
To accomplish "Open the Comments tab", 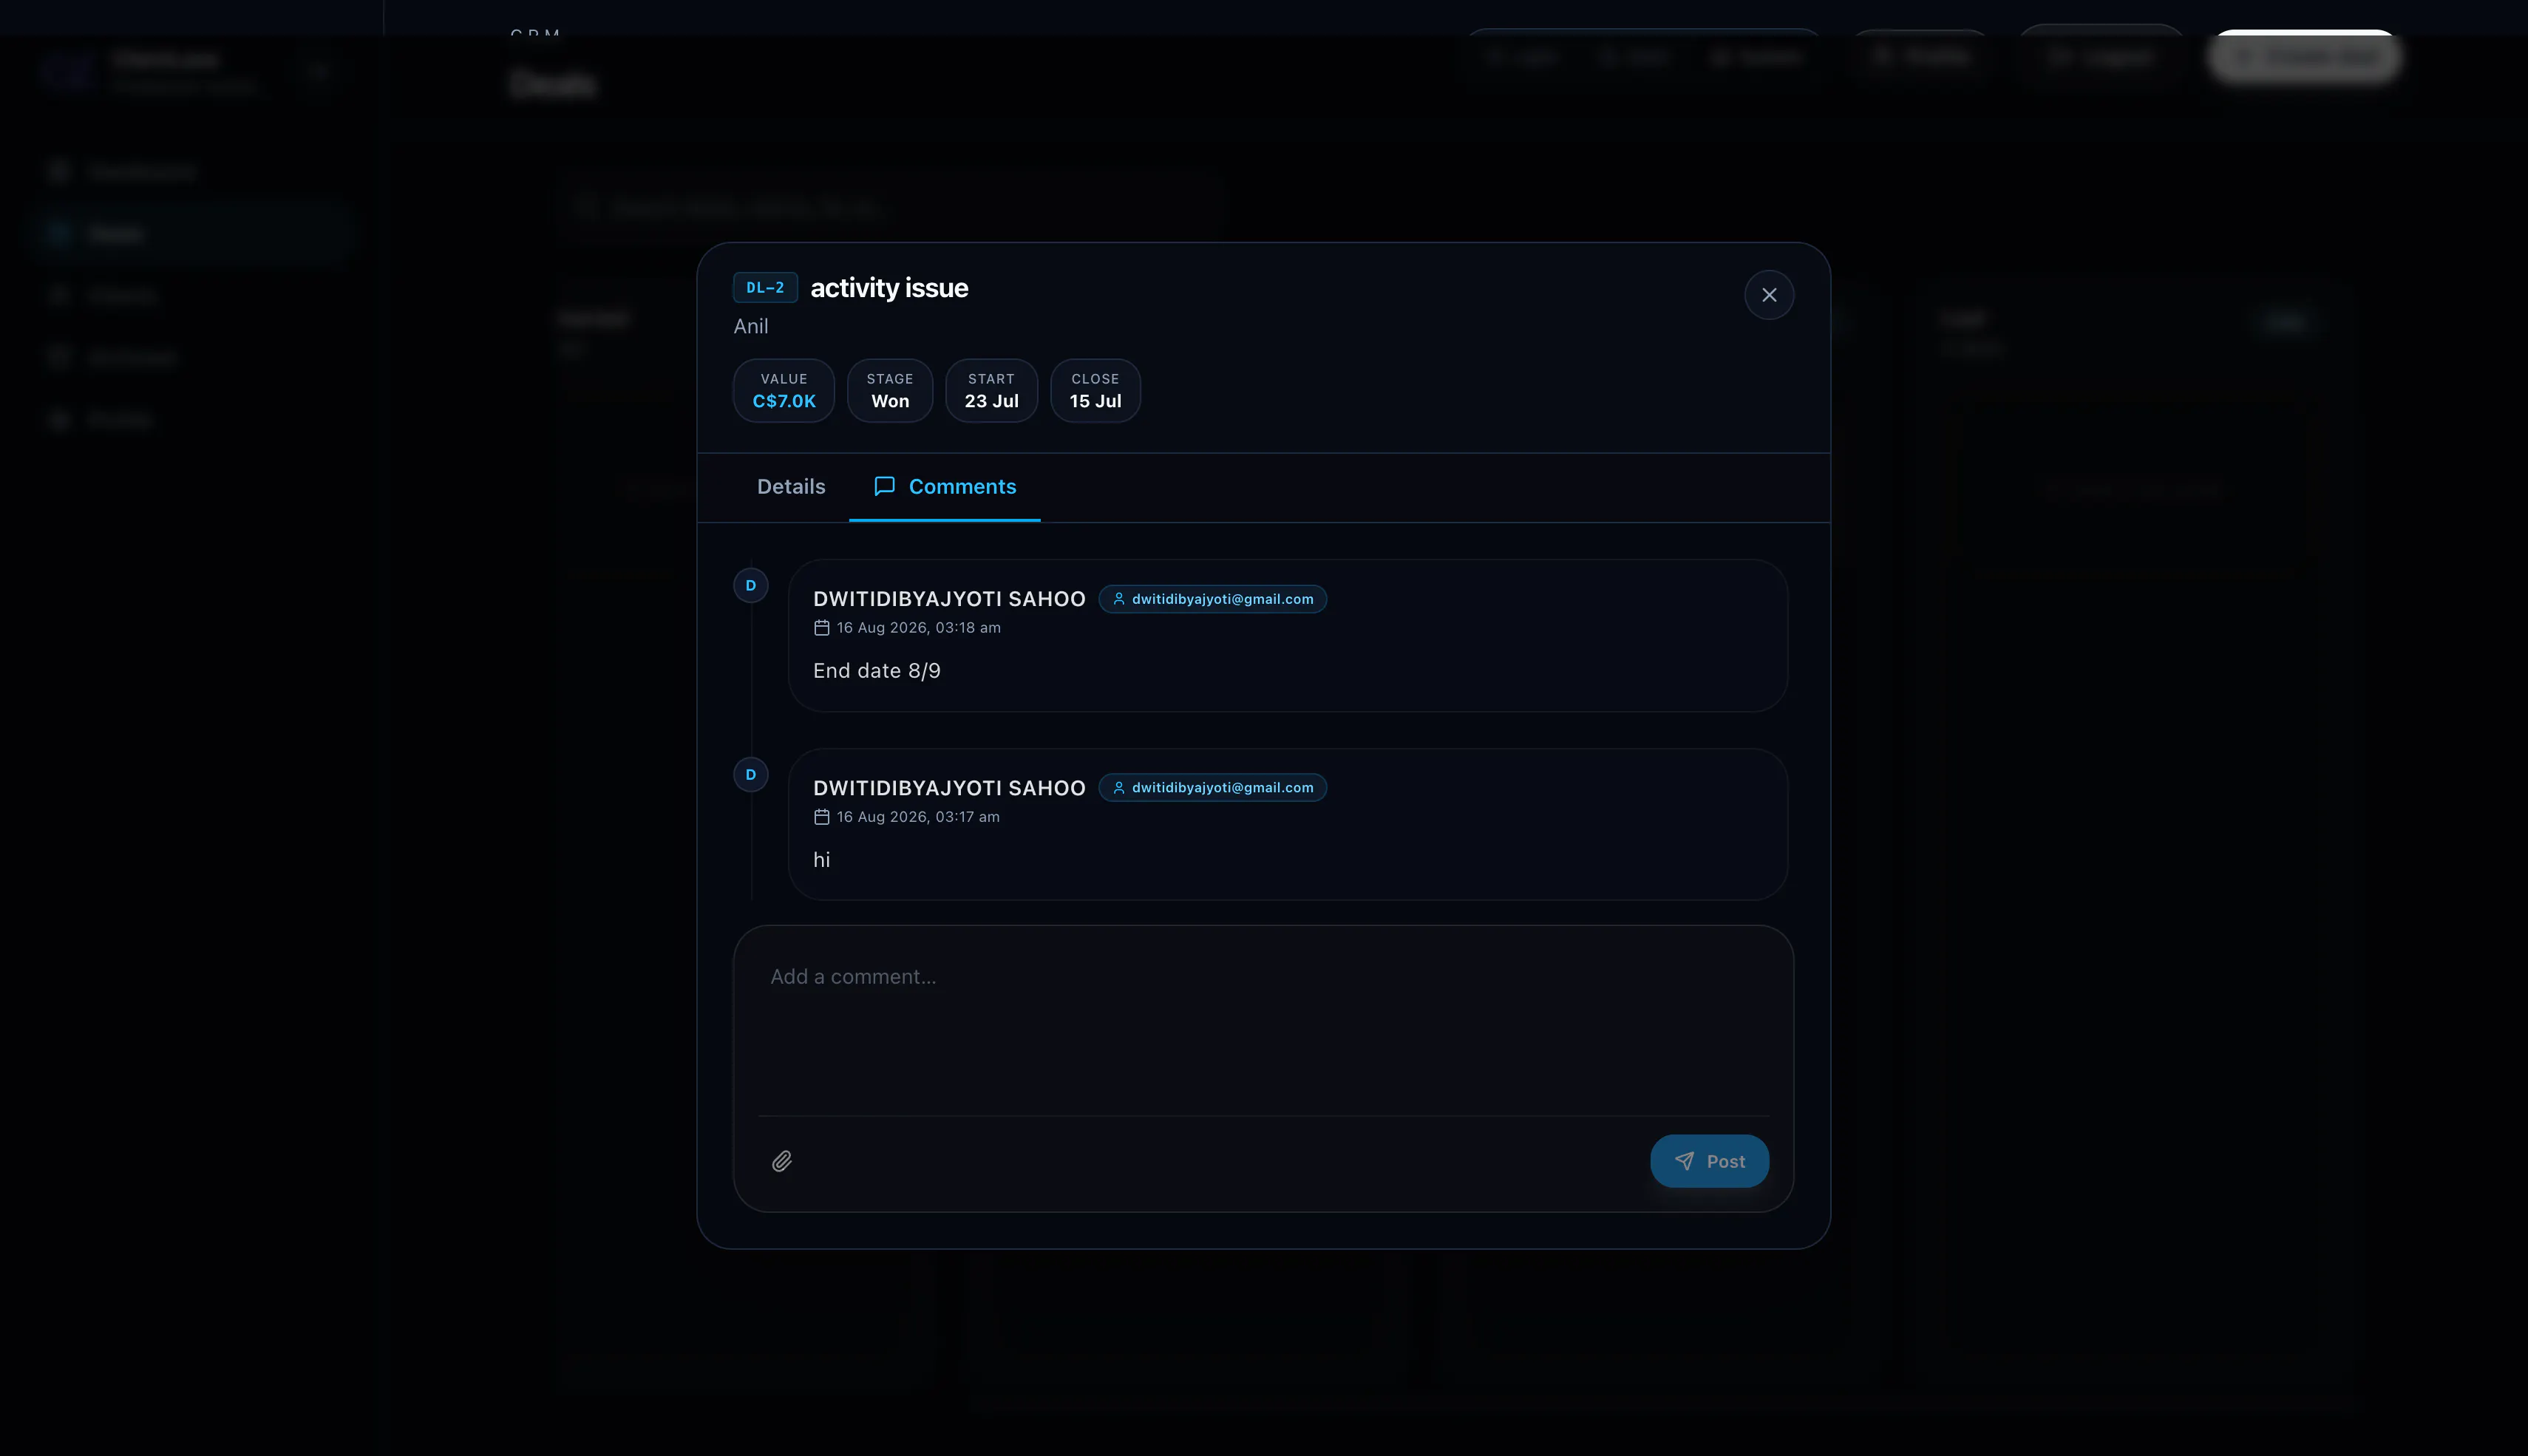I will pyautogui.click(x=945, y=487).
